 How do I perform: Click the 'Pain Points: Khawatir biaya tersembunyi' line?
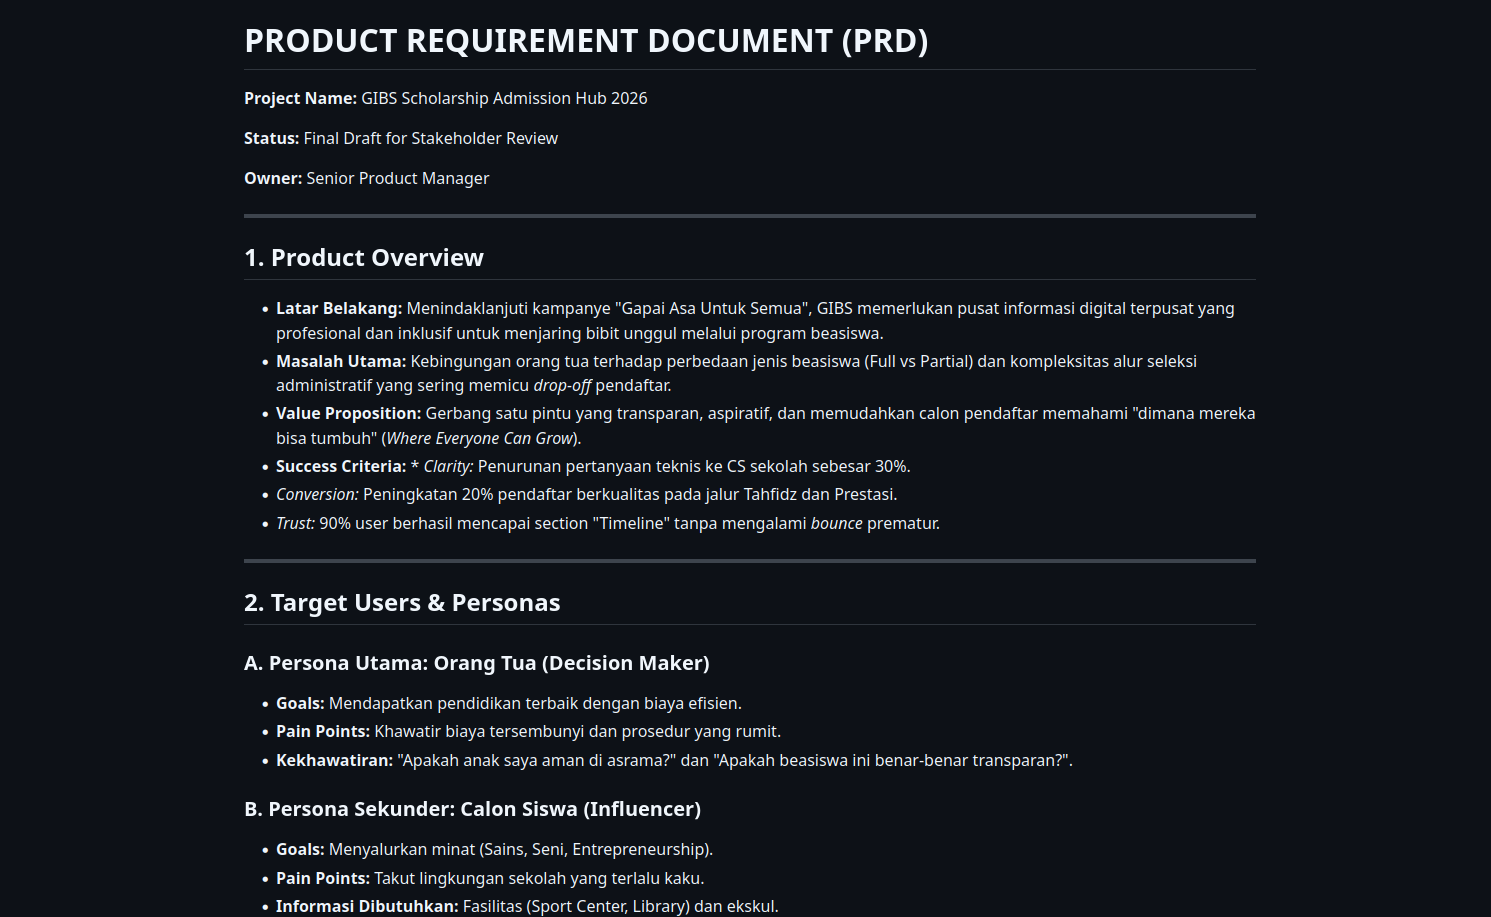click(529, 731)
